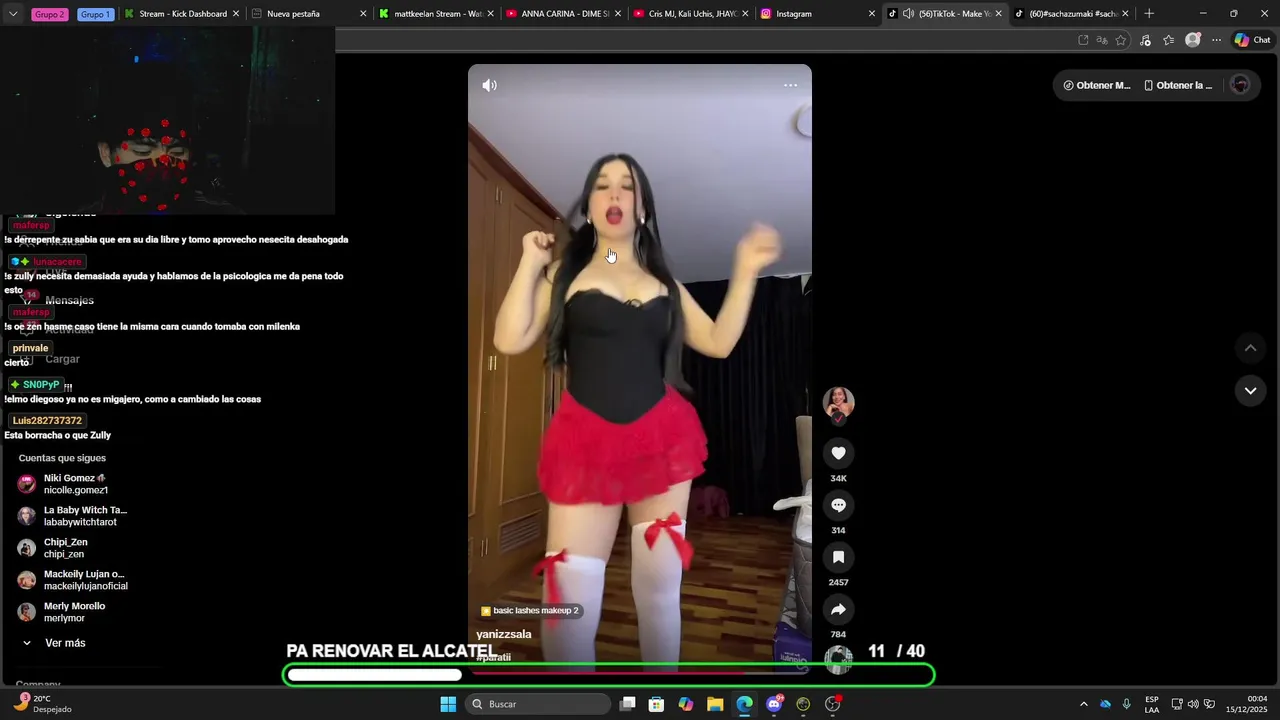The width and height of the screenshot is (1280, 720).
Task: Close the Instagram tab
Action: pyautogui.click(x=871, y=14)
